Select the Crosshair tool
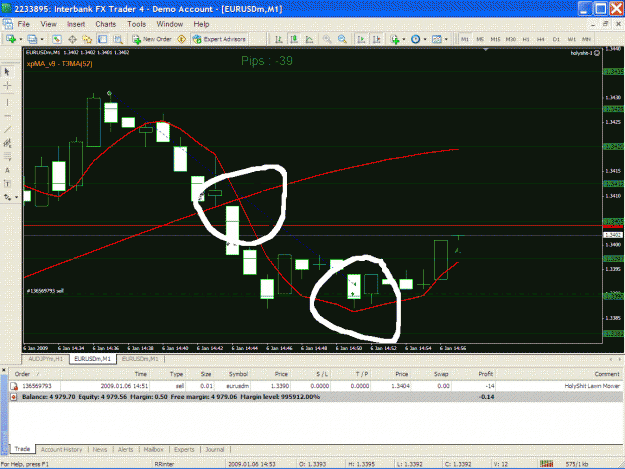The width and height of the screenshot is (625, 469). click(7, 86)
